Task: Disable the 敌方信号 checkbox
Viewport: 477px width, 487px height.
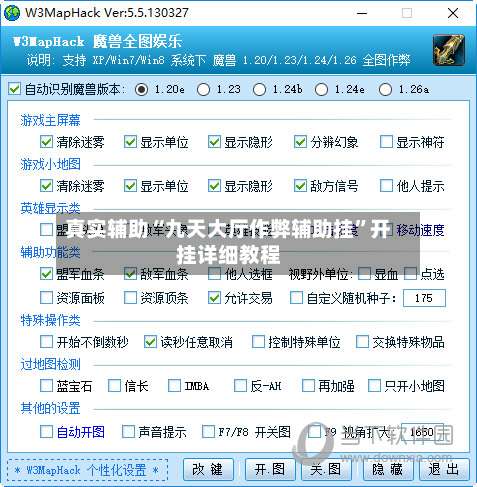Action: [300, 186]
